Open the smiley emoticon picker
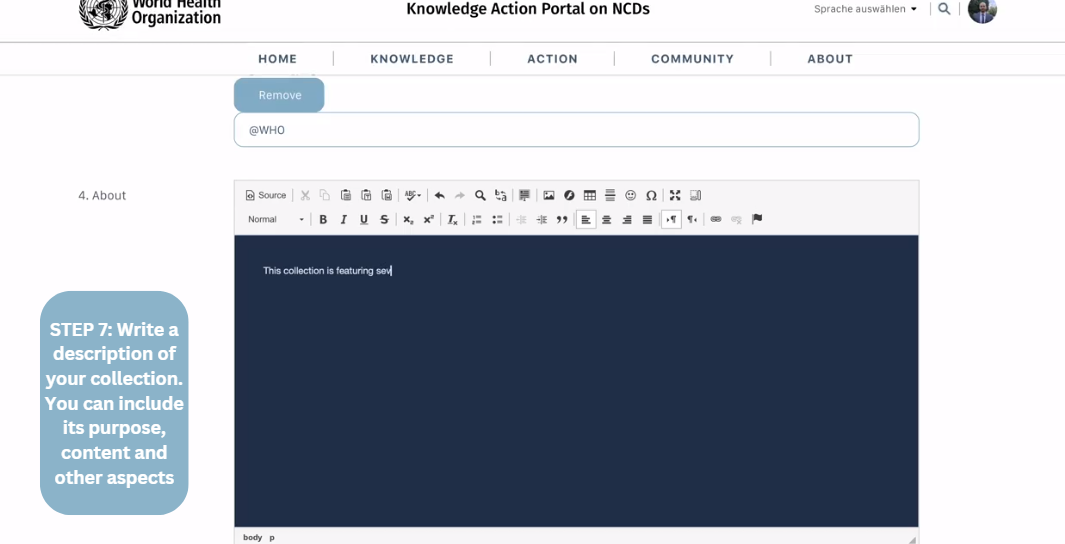Image resolution: width=1065 pixels, height=544 pixels. (x=631, y=196)
